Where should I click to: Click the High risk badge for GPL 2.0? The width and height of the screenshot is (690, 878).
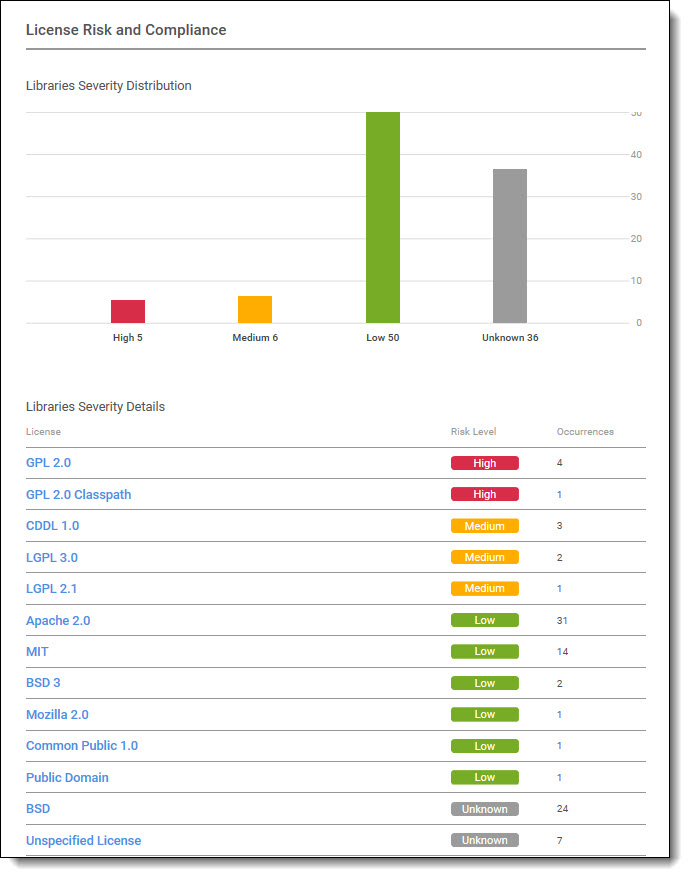[x=484, y=463]
